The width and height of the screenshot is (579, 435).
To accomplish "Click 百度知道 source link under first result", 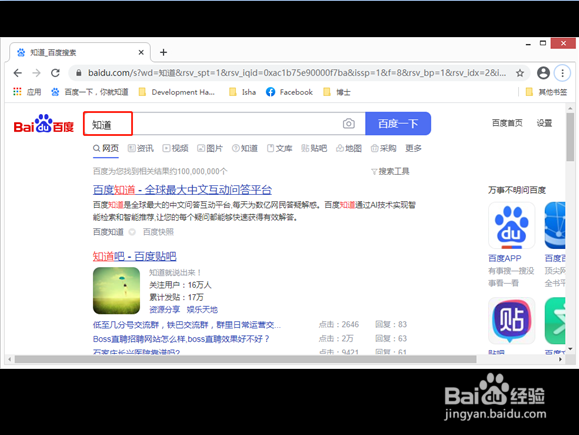I will coord(108,232).
